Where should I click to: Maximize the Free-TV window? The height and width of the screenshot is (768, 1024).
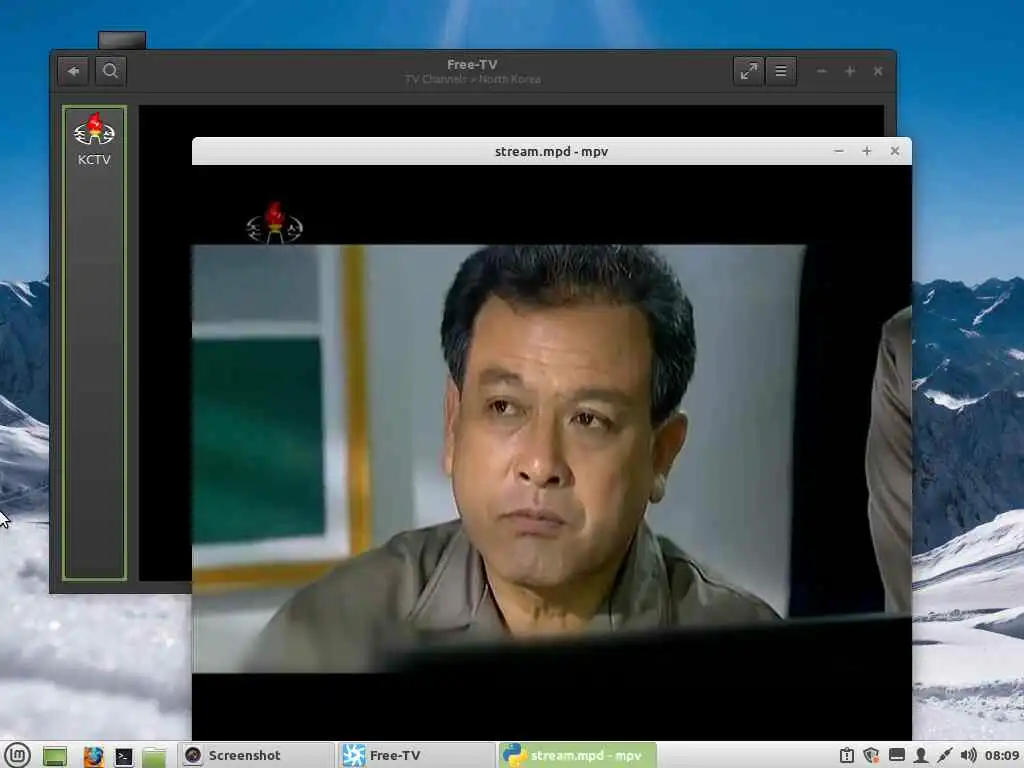(x=850, y=71)
